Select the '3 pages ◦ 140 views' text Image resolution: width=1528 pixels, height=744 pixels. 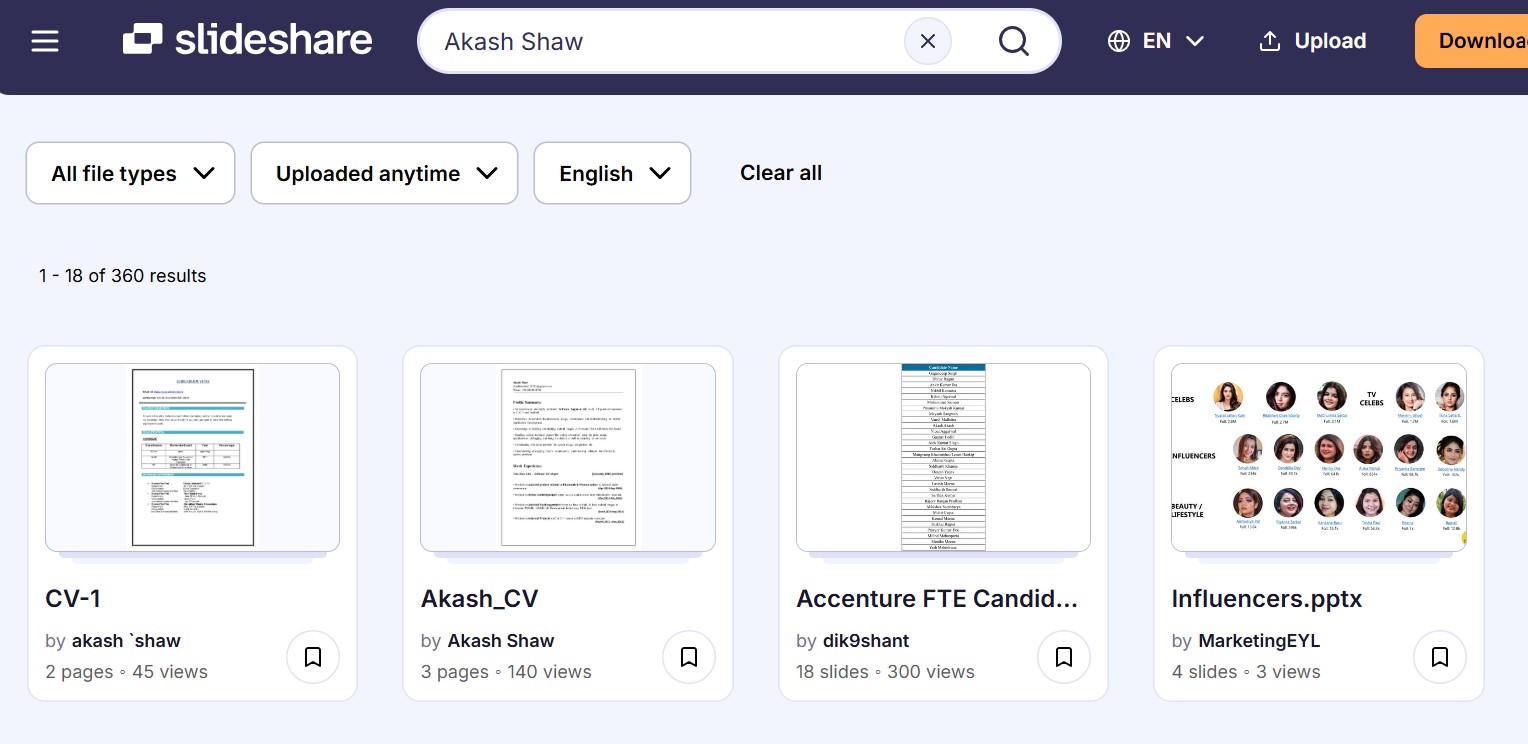pyautogui.click(x=506, y=672)
